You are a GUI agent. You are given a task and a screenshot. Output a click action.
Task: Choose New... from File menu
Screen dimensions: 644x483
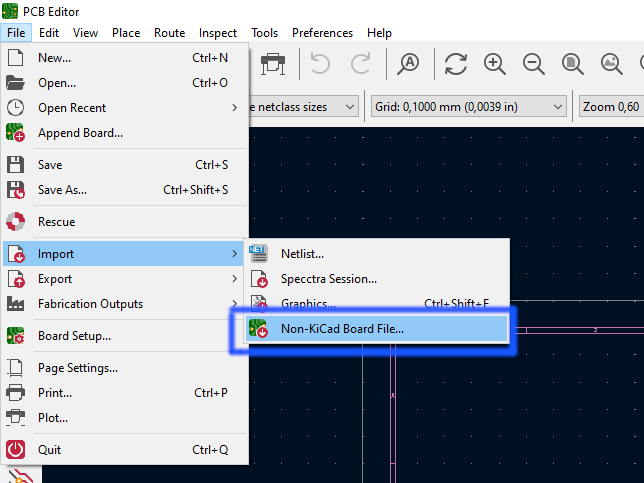point(124,58)
